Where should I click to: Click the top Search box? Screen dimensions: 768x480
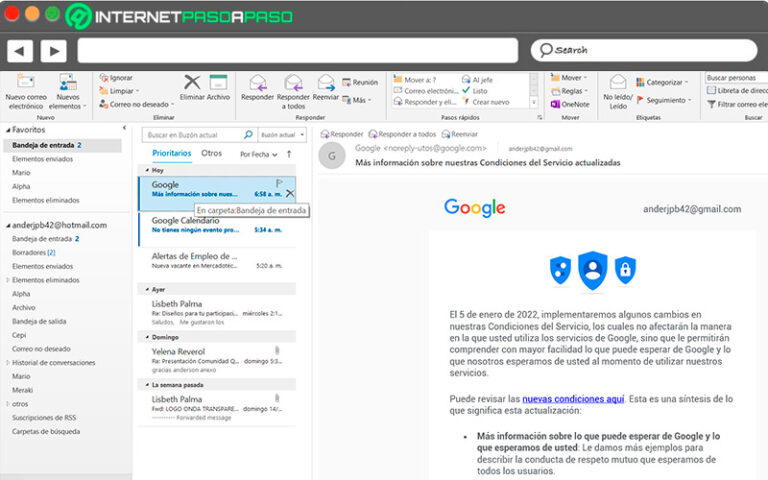(644, 50)
